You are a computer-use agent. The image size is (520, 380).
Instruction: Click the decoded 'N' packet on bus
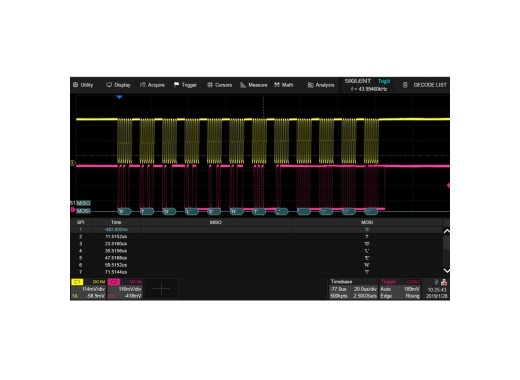236,211
